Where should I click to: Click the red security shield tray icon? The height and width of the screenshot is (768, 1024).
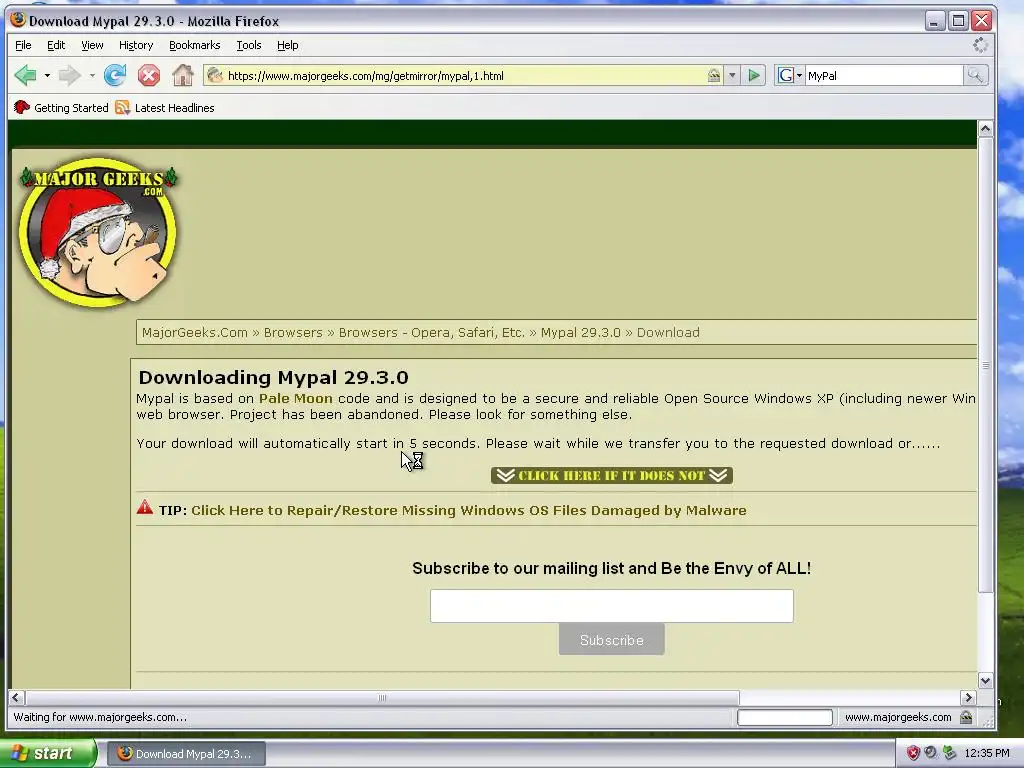913,753
